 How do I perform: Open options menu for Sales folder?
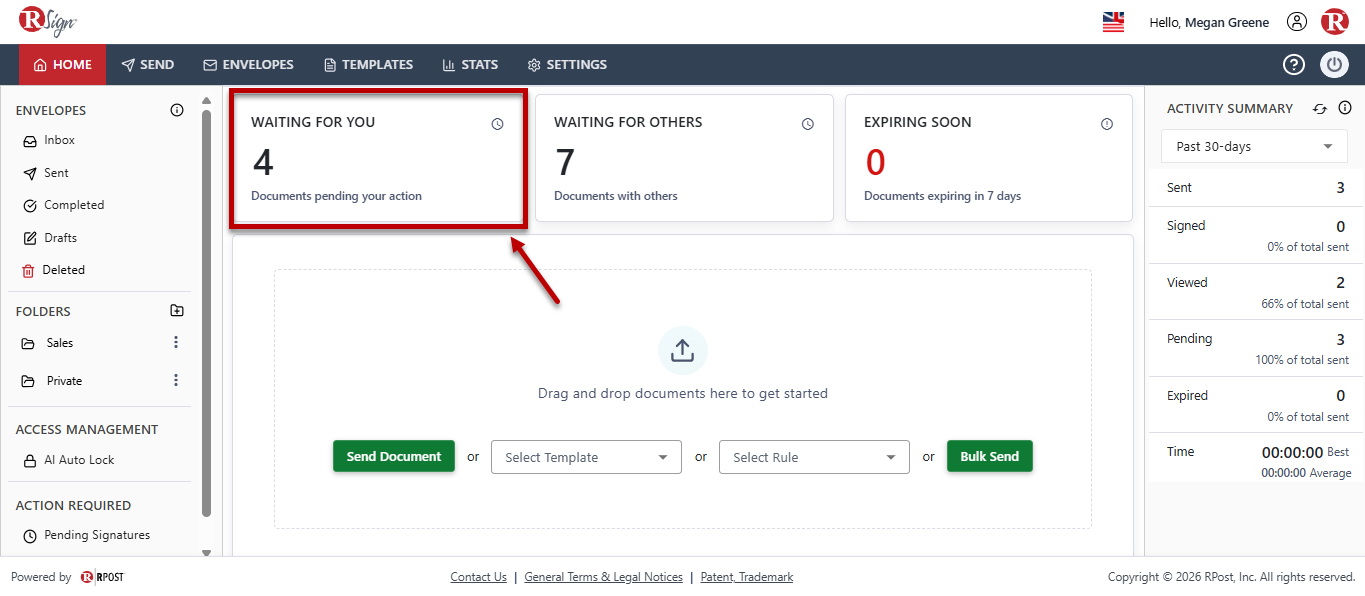(x=176, y=343)
